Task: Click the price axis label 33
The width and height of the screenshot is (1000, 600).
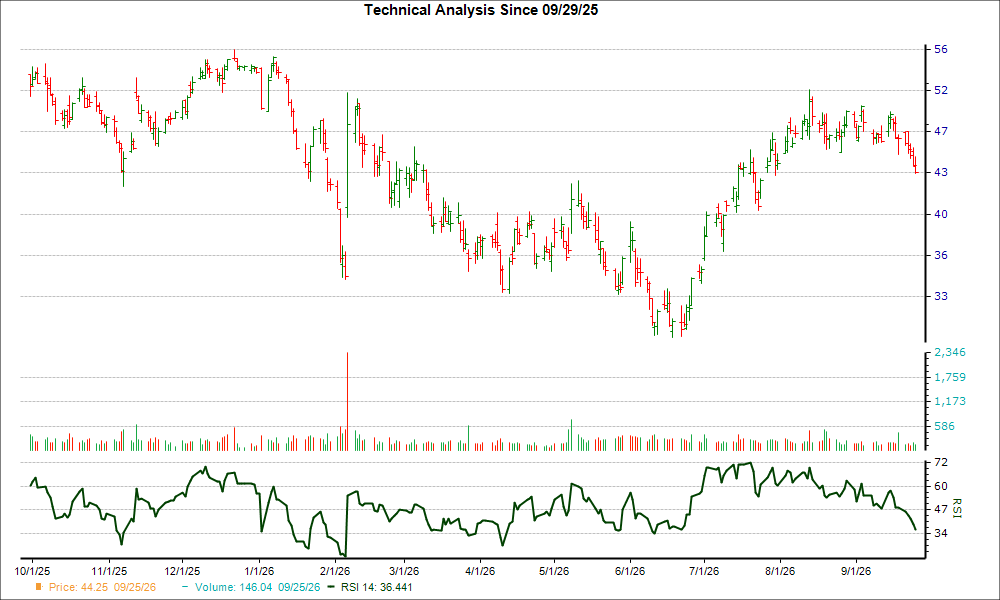Action: (x=941, y=296)
